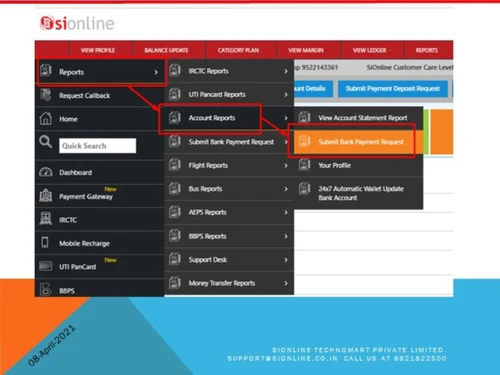Select Submit Bank Payment Request submenu label
This screenshot has height=375, width=500.
click(x=361, y=142)
